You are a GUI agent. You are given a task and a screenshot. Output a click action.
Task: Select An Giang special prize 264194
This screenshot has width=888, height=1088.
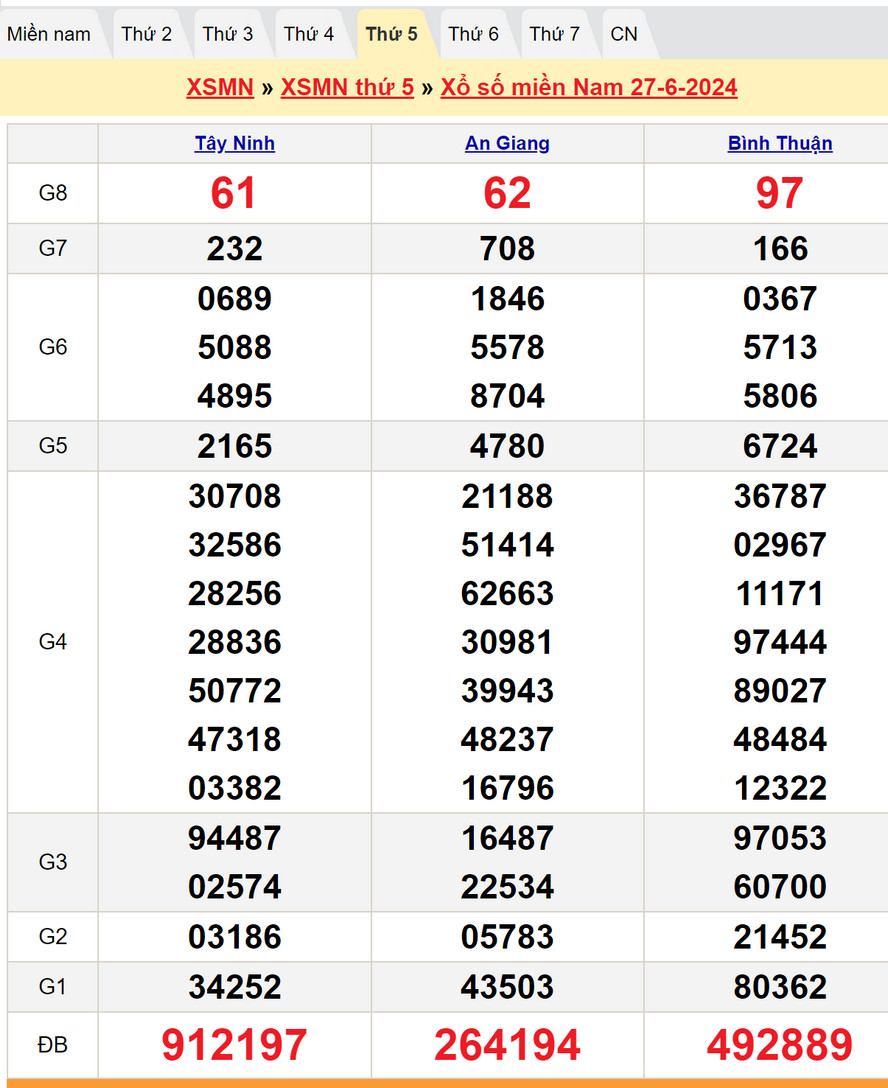pos(507,1045)
